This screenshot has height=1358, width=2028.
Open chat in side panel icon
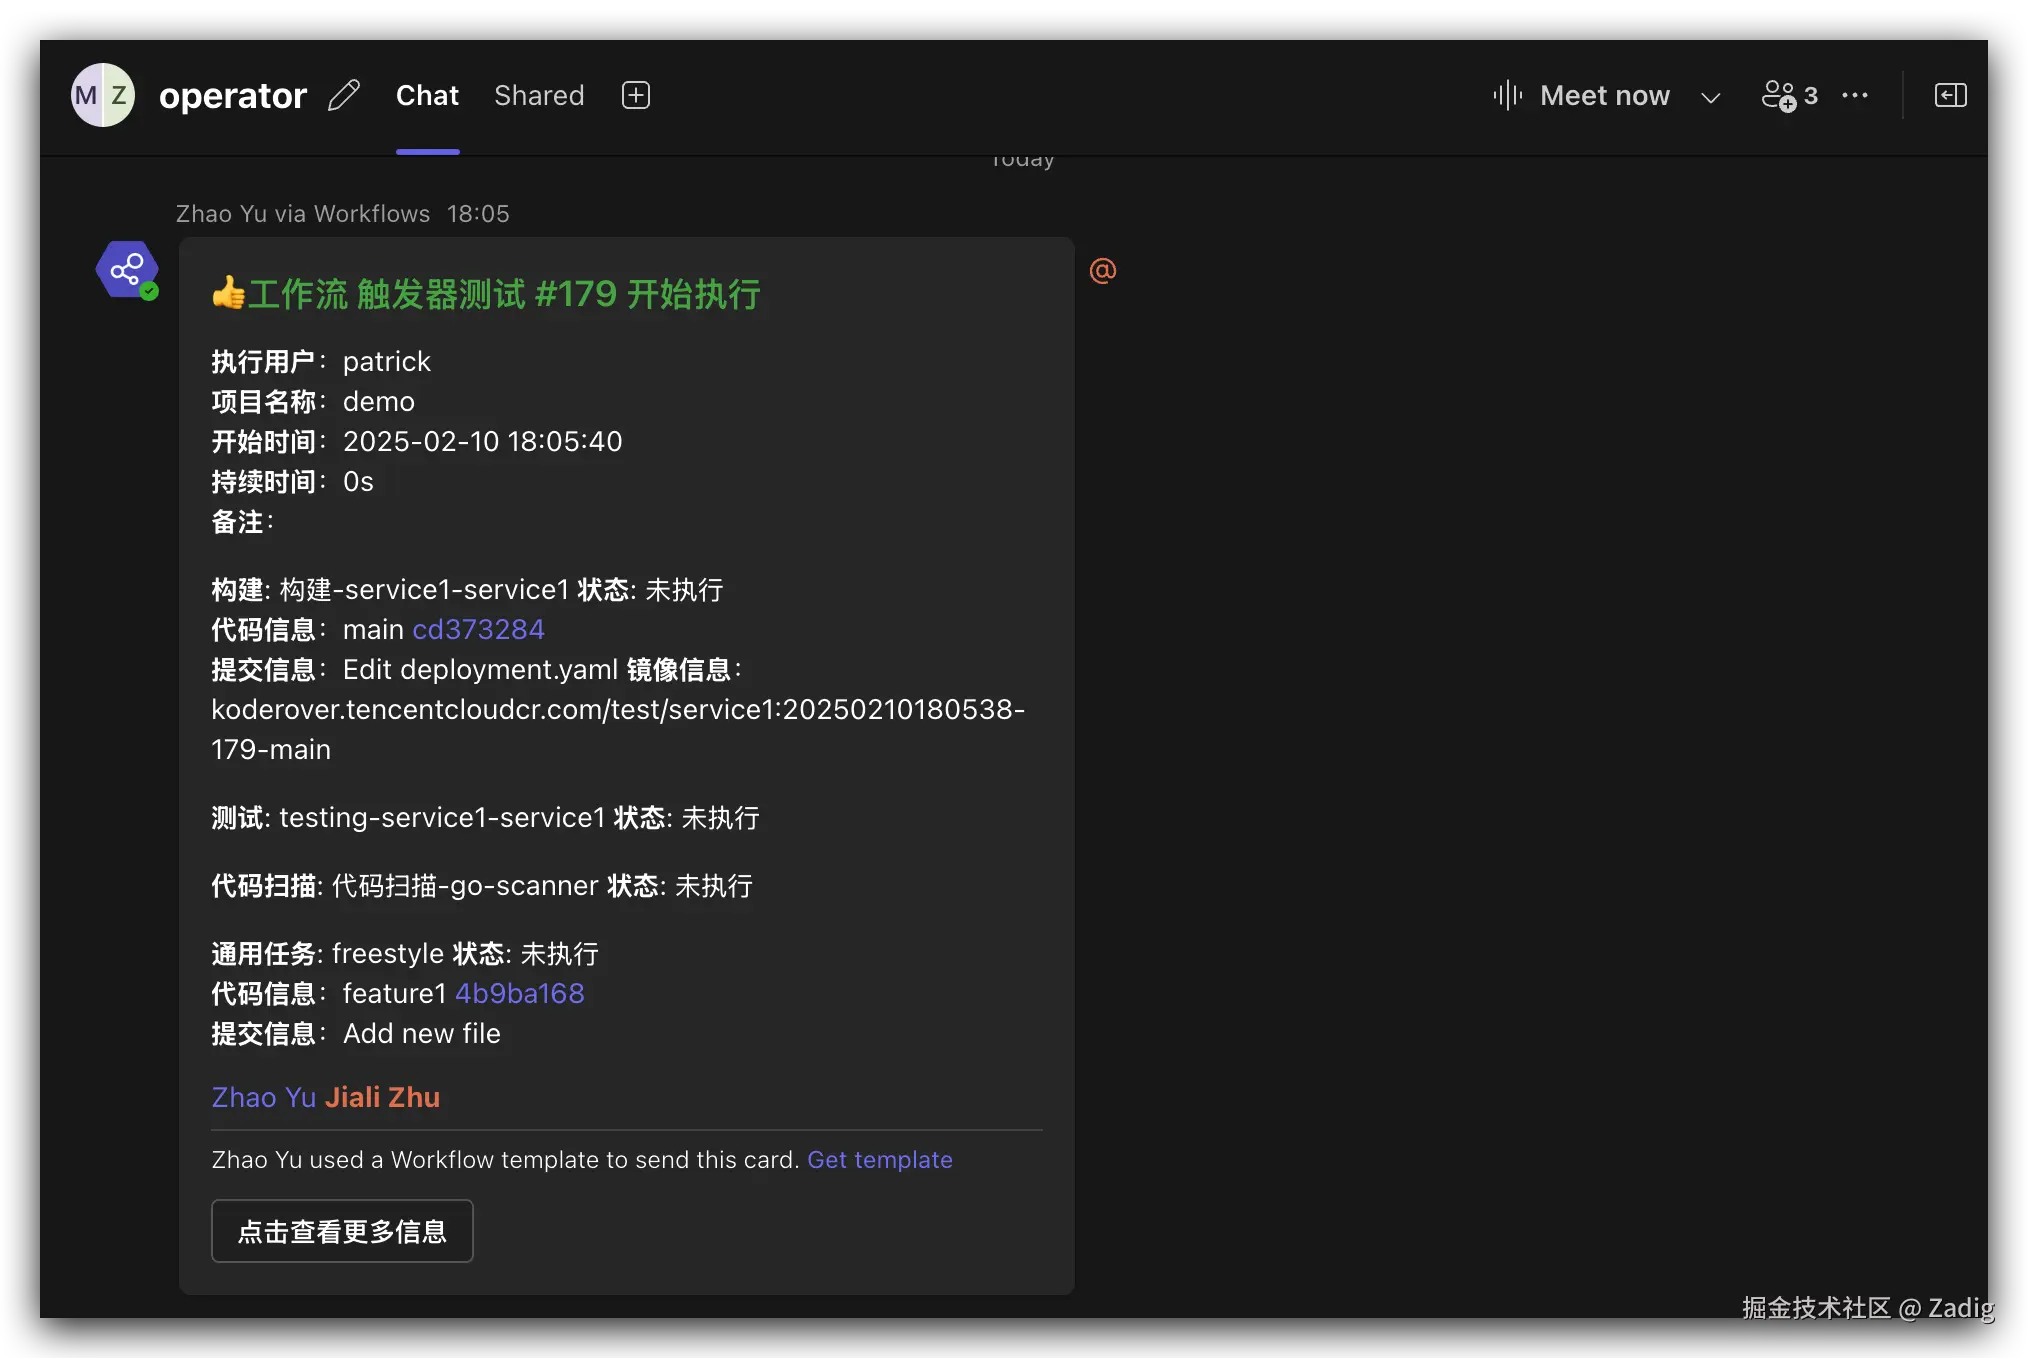click(1950, 96)
